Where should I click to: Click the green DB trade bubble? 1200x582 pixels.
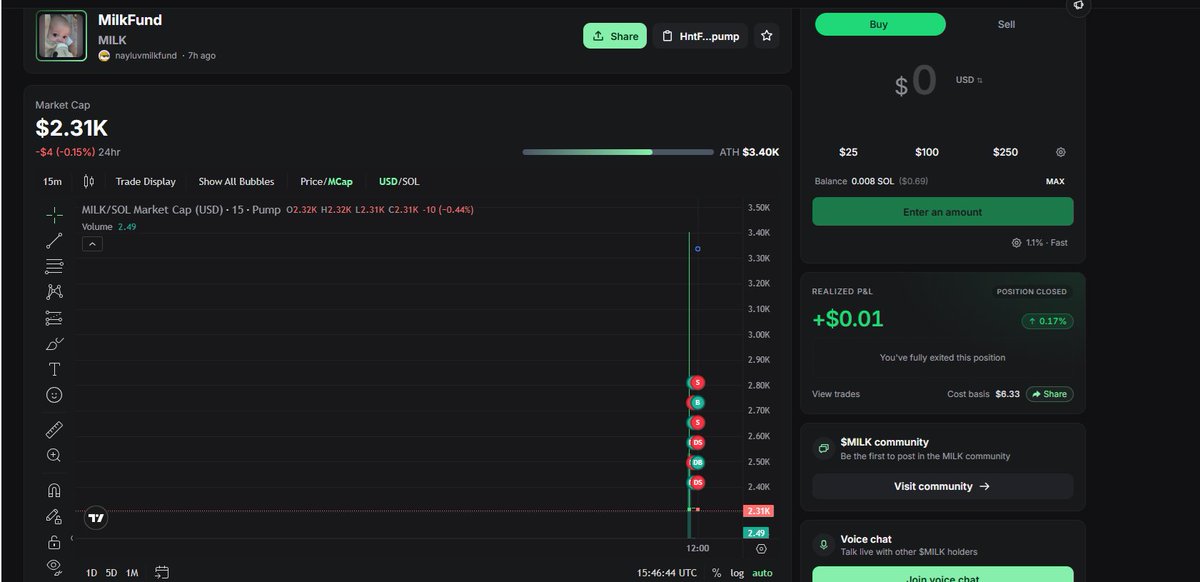coord(698,462)
